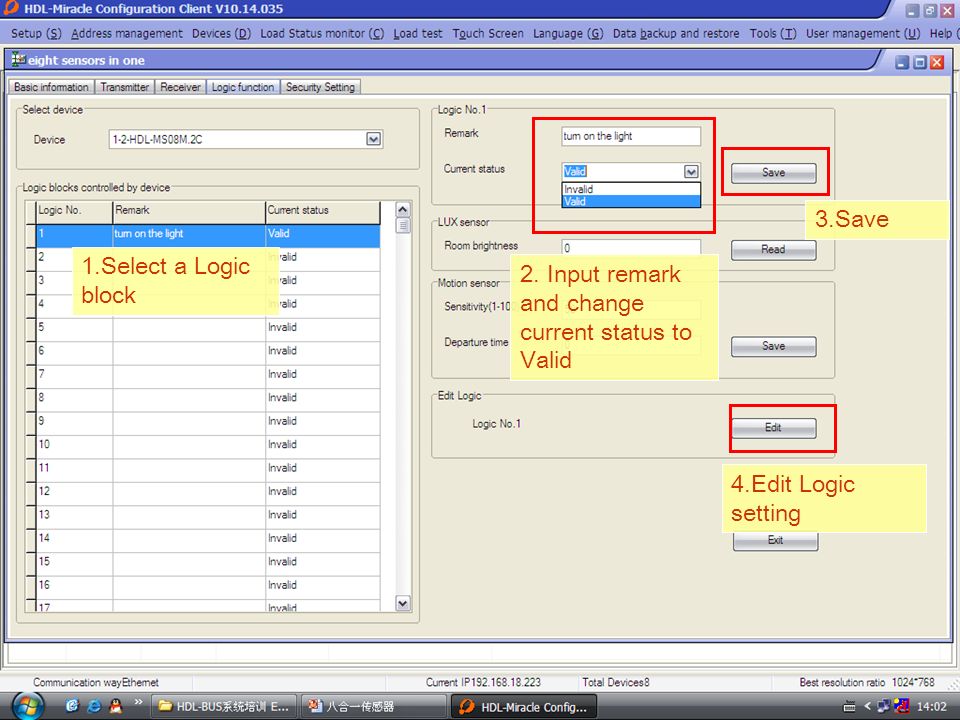Screen dimensions: 960x720
Task: Open Touch Screen menu
Action: (488, 34)
